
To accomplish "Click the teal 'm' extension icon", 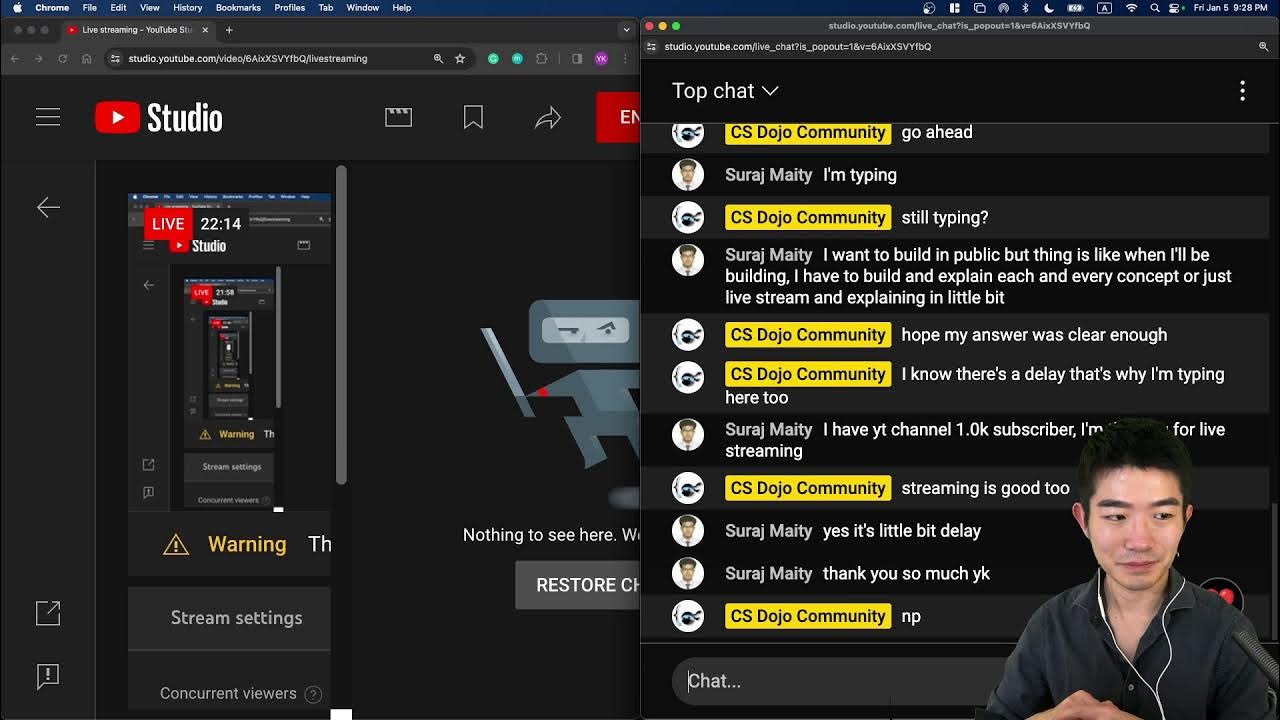I will [517, 59].
